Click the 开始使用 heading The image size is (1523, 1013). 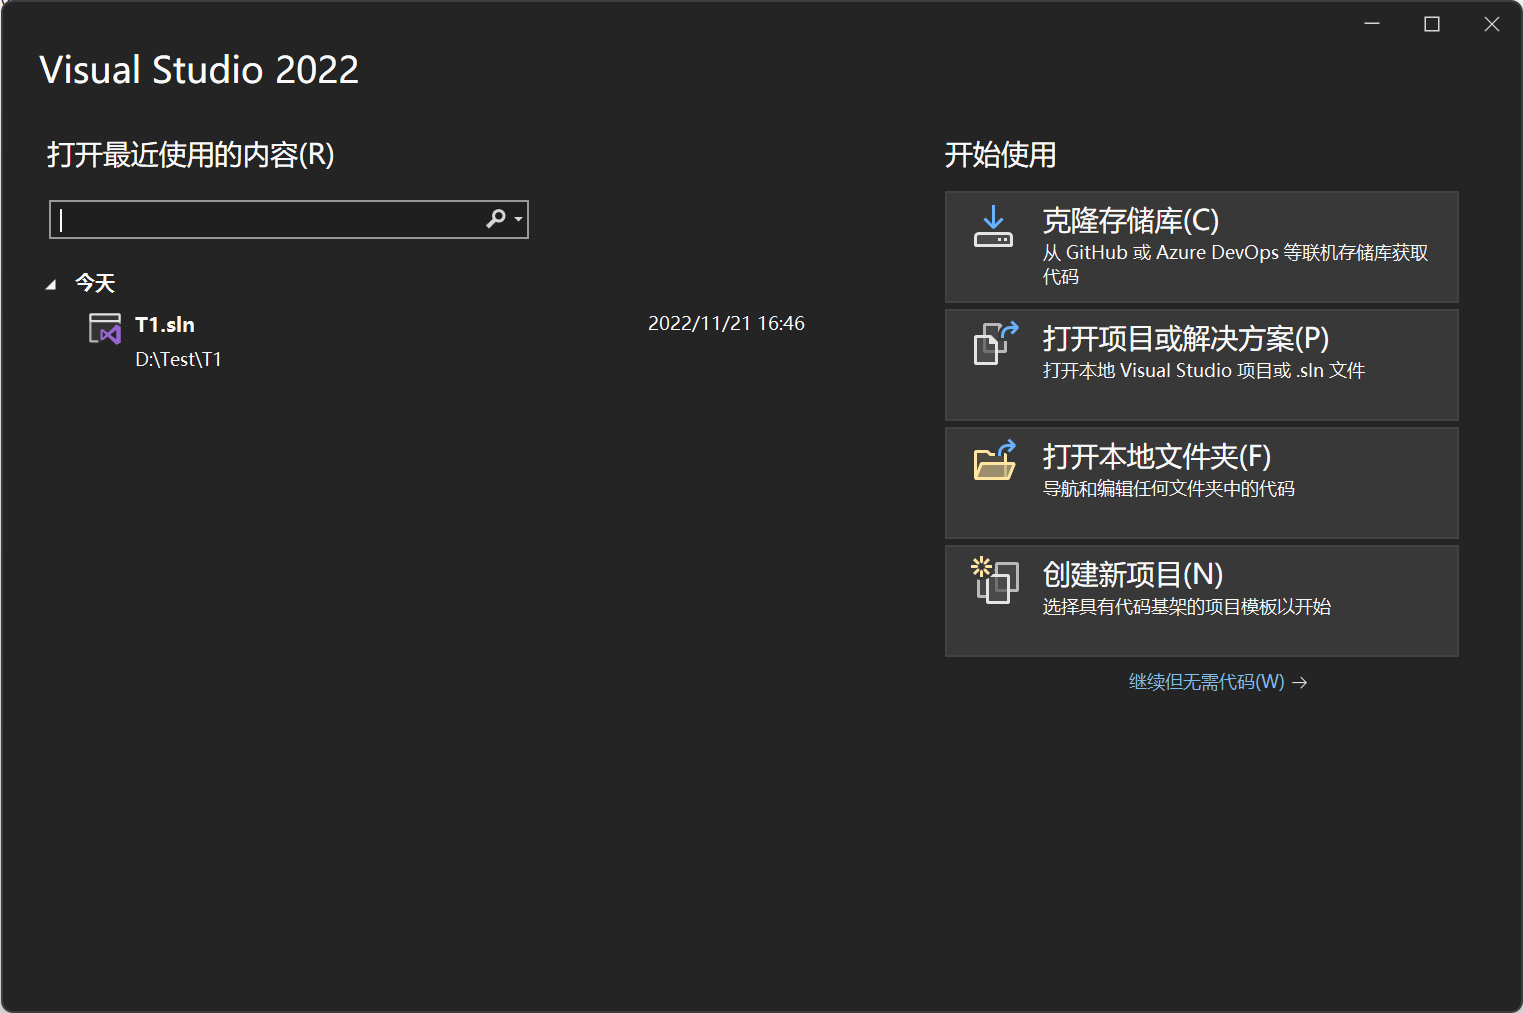(1000, 155)
